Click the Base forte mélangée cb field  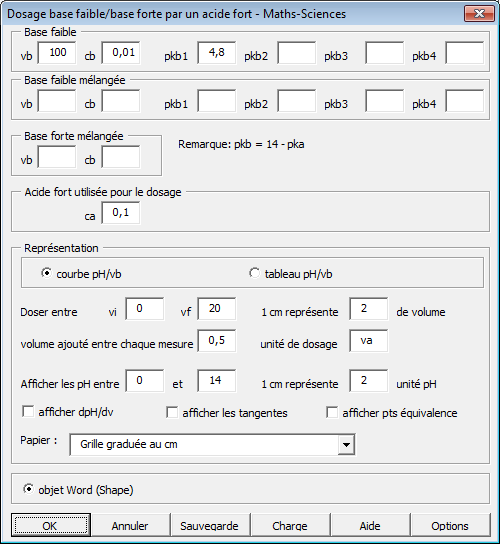click(x=121, y=157)
